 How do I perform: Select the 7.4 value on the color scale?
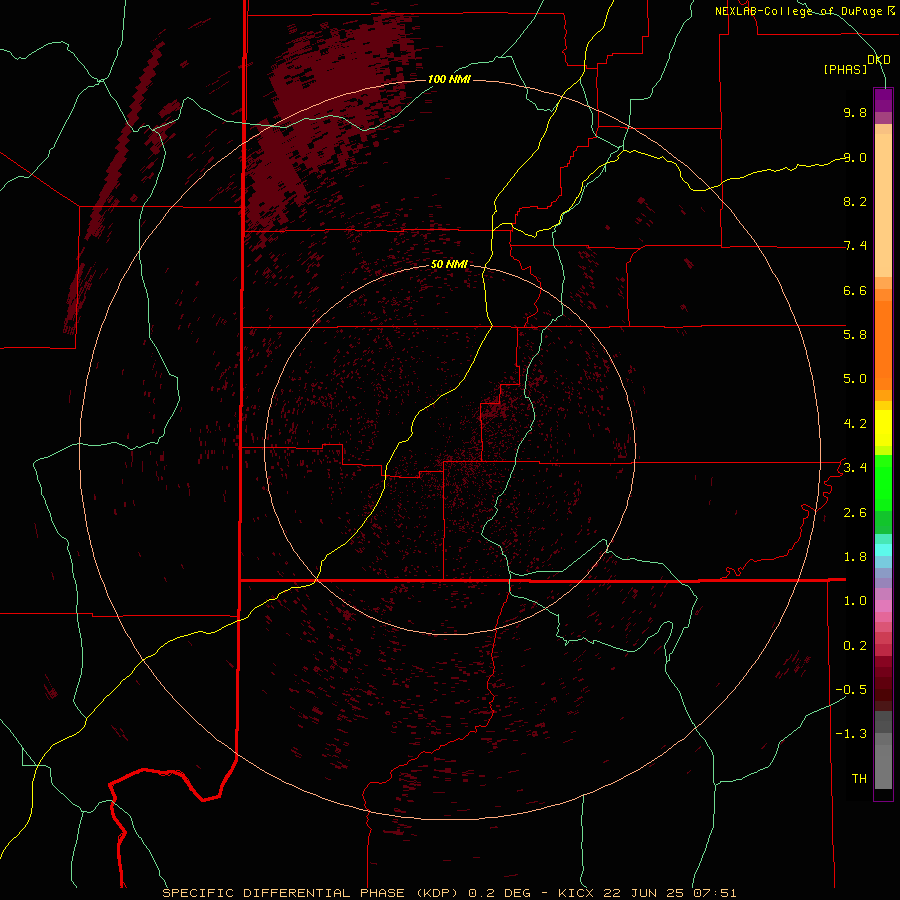(855, 246)
